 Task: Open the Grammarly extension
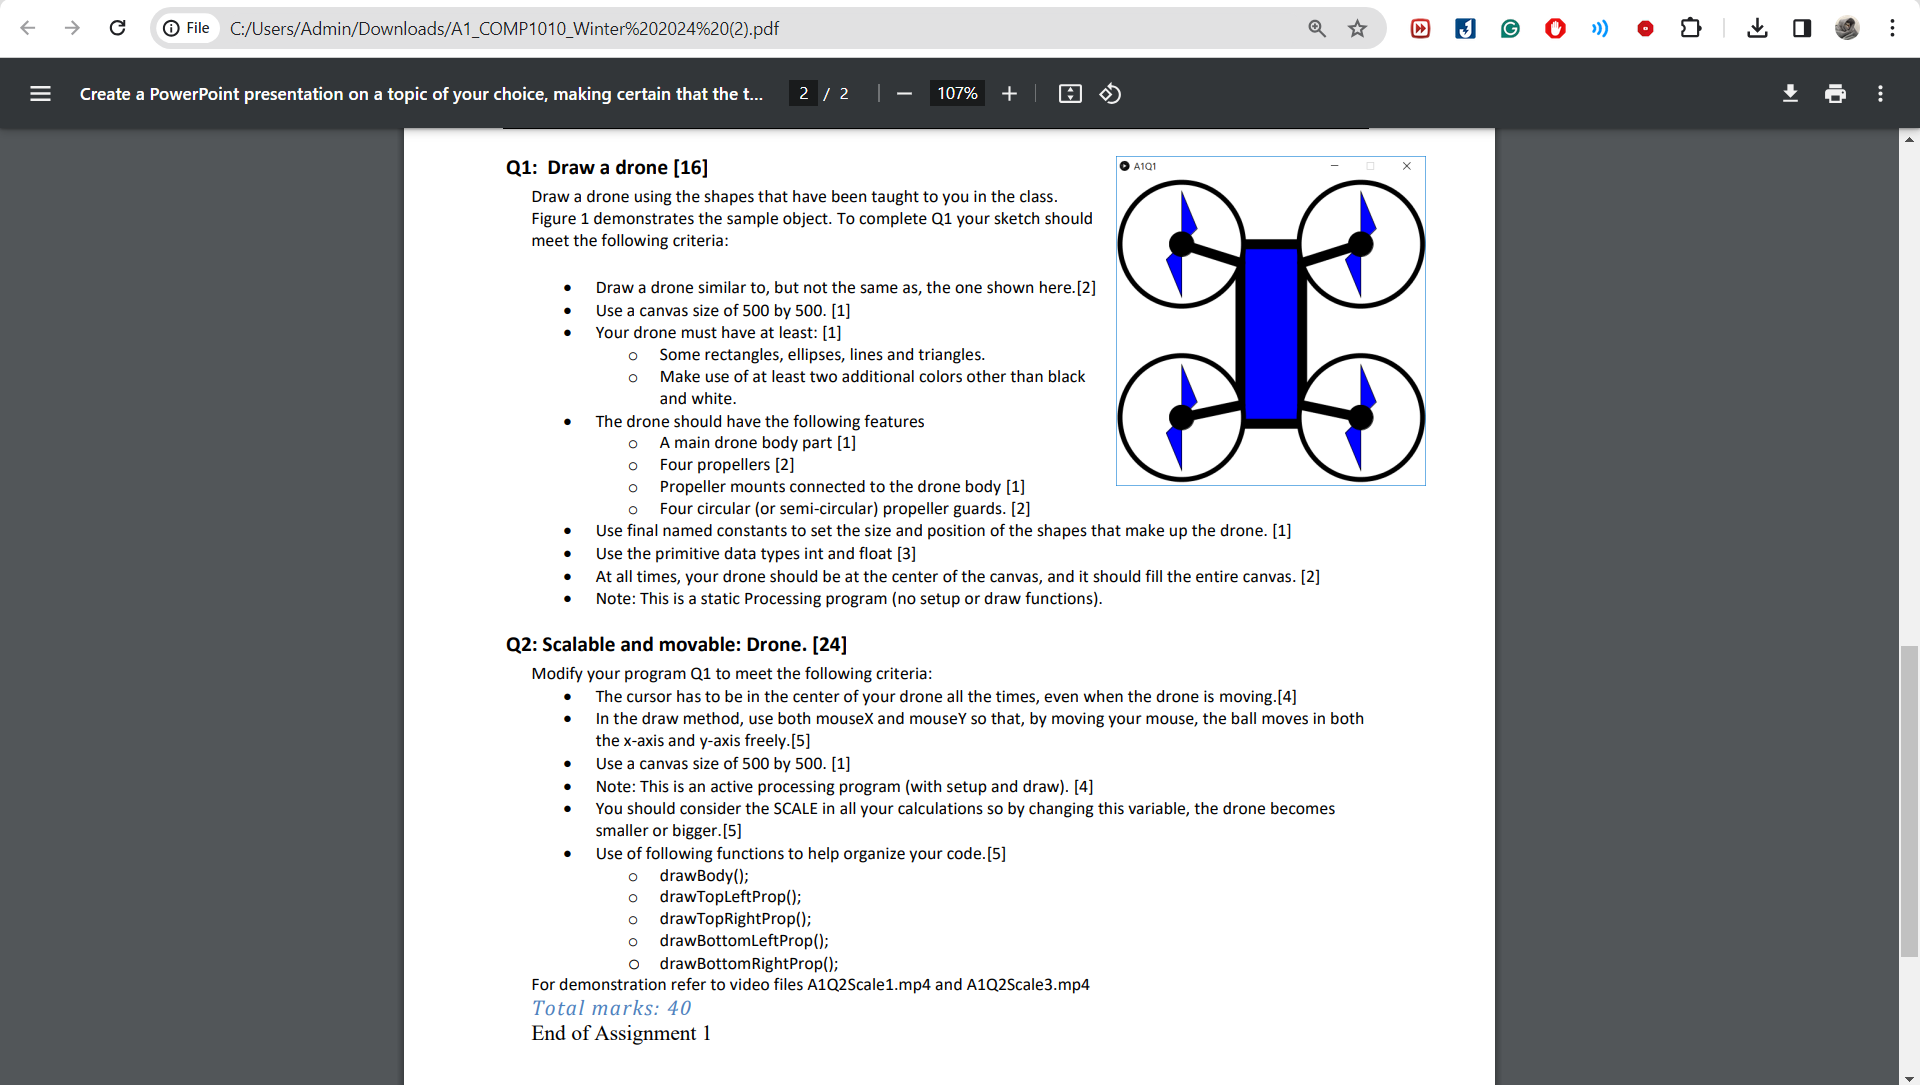click(1510, 28)
